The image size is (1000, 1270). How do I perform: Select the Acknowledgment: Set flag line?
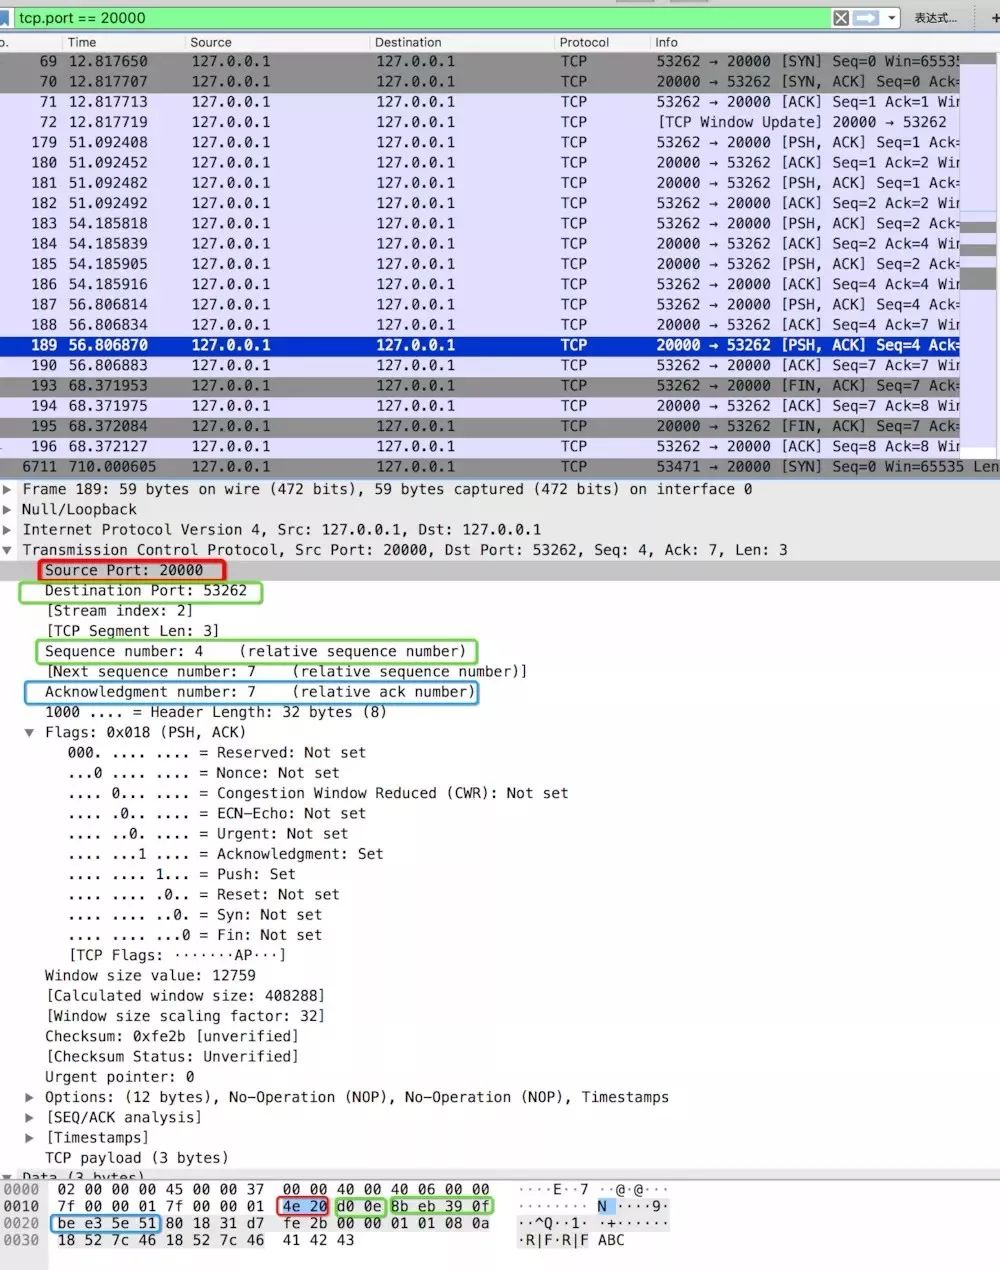click(x=226, y=854)
